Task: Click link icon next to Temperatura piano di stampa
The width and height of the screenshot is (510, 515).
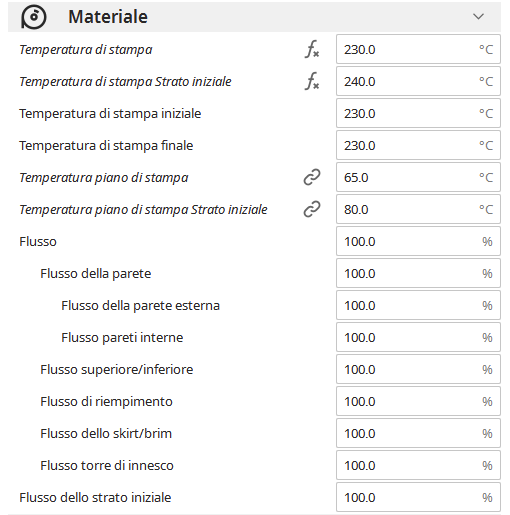Action: tap(312, 177)
